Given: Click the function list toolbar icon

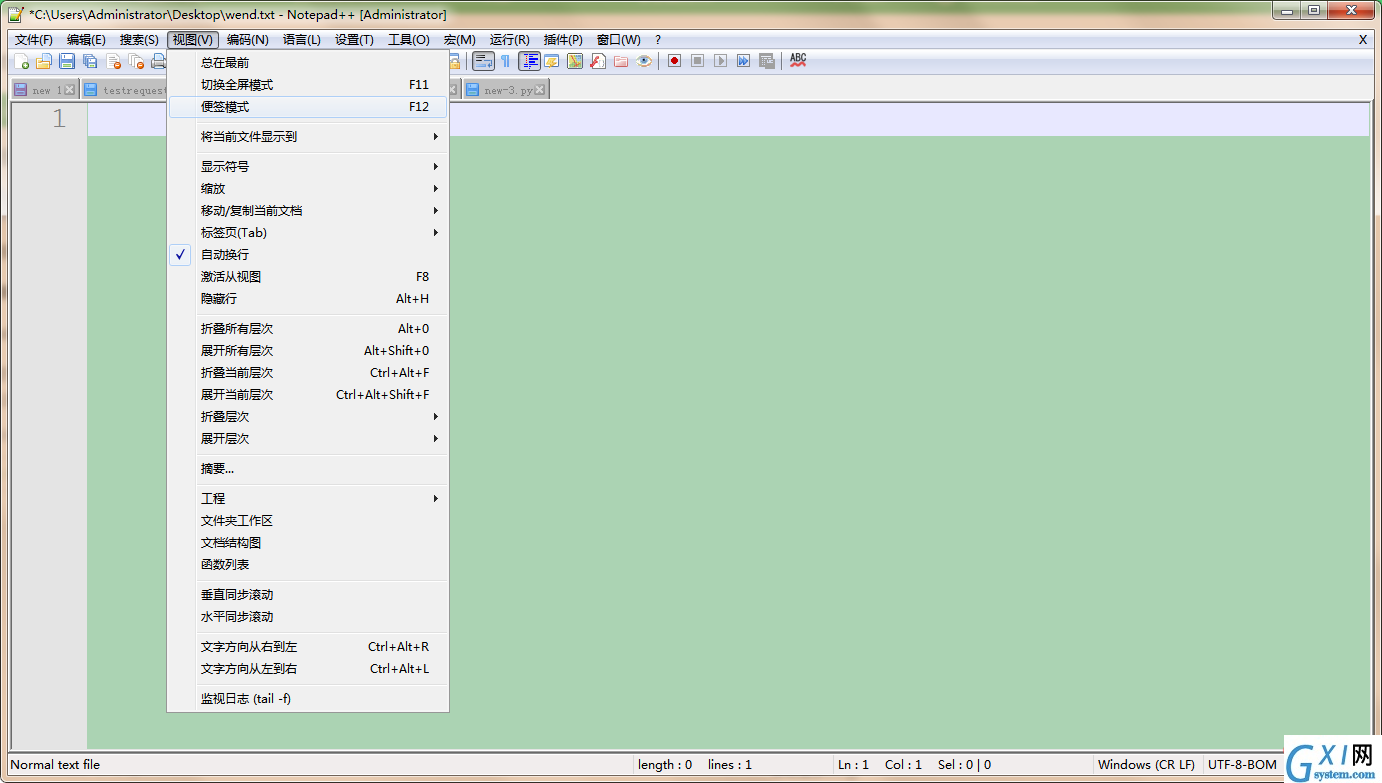Looking at the screenshot, I should [x=598, y=61].
